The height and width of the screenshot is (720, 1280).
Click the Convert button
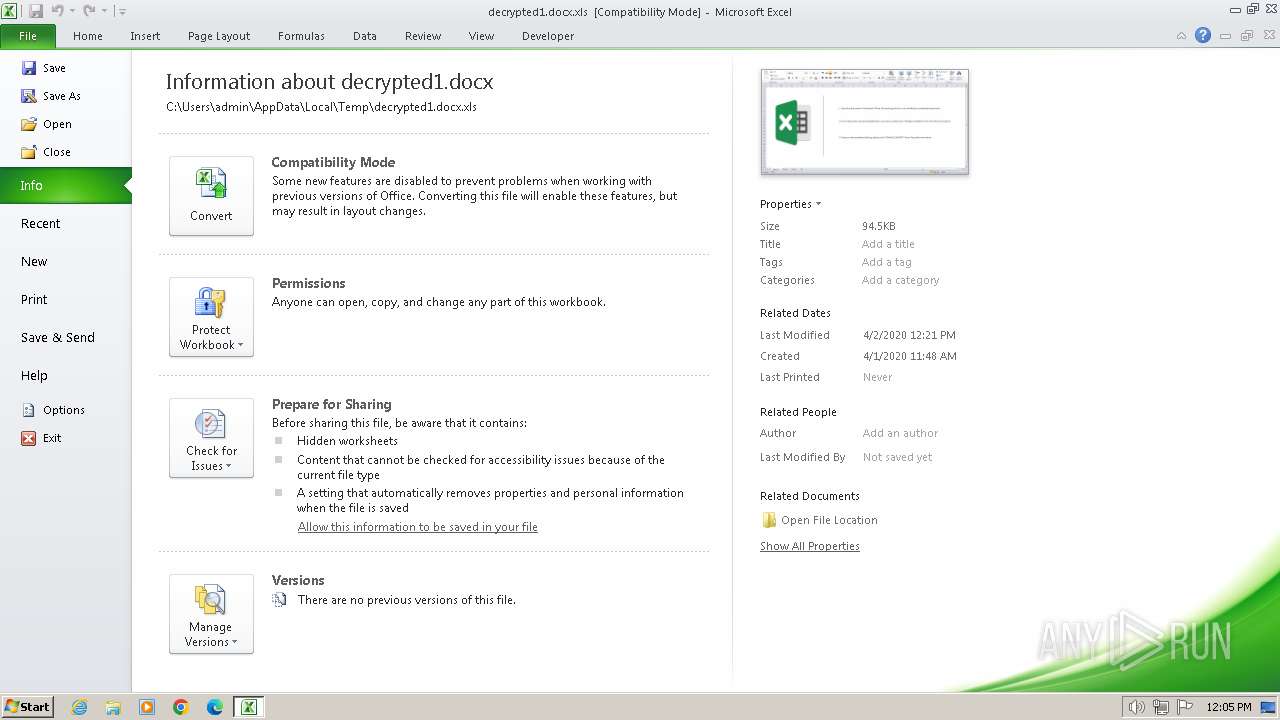(x=211, y=196)
